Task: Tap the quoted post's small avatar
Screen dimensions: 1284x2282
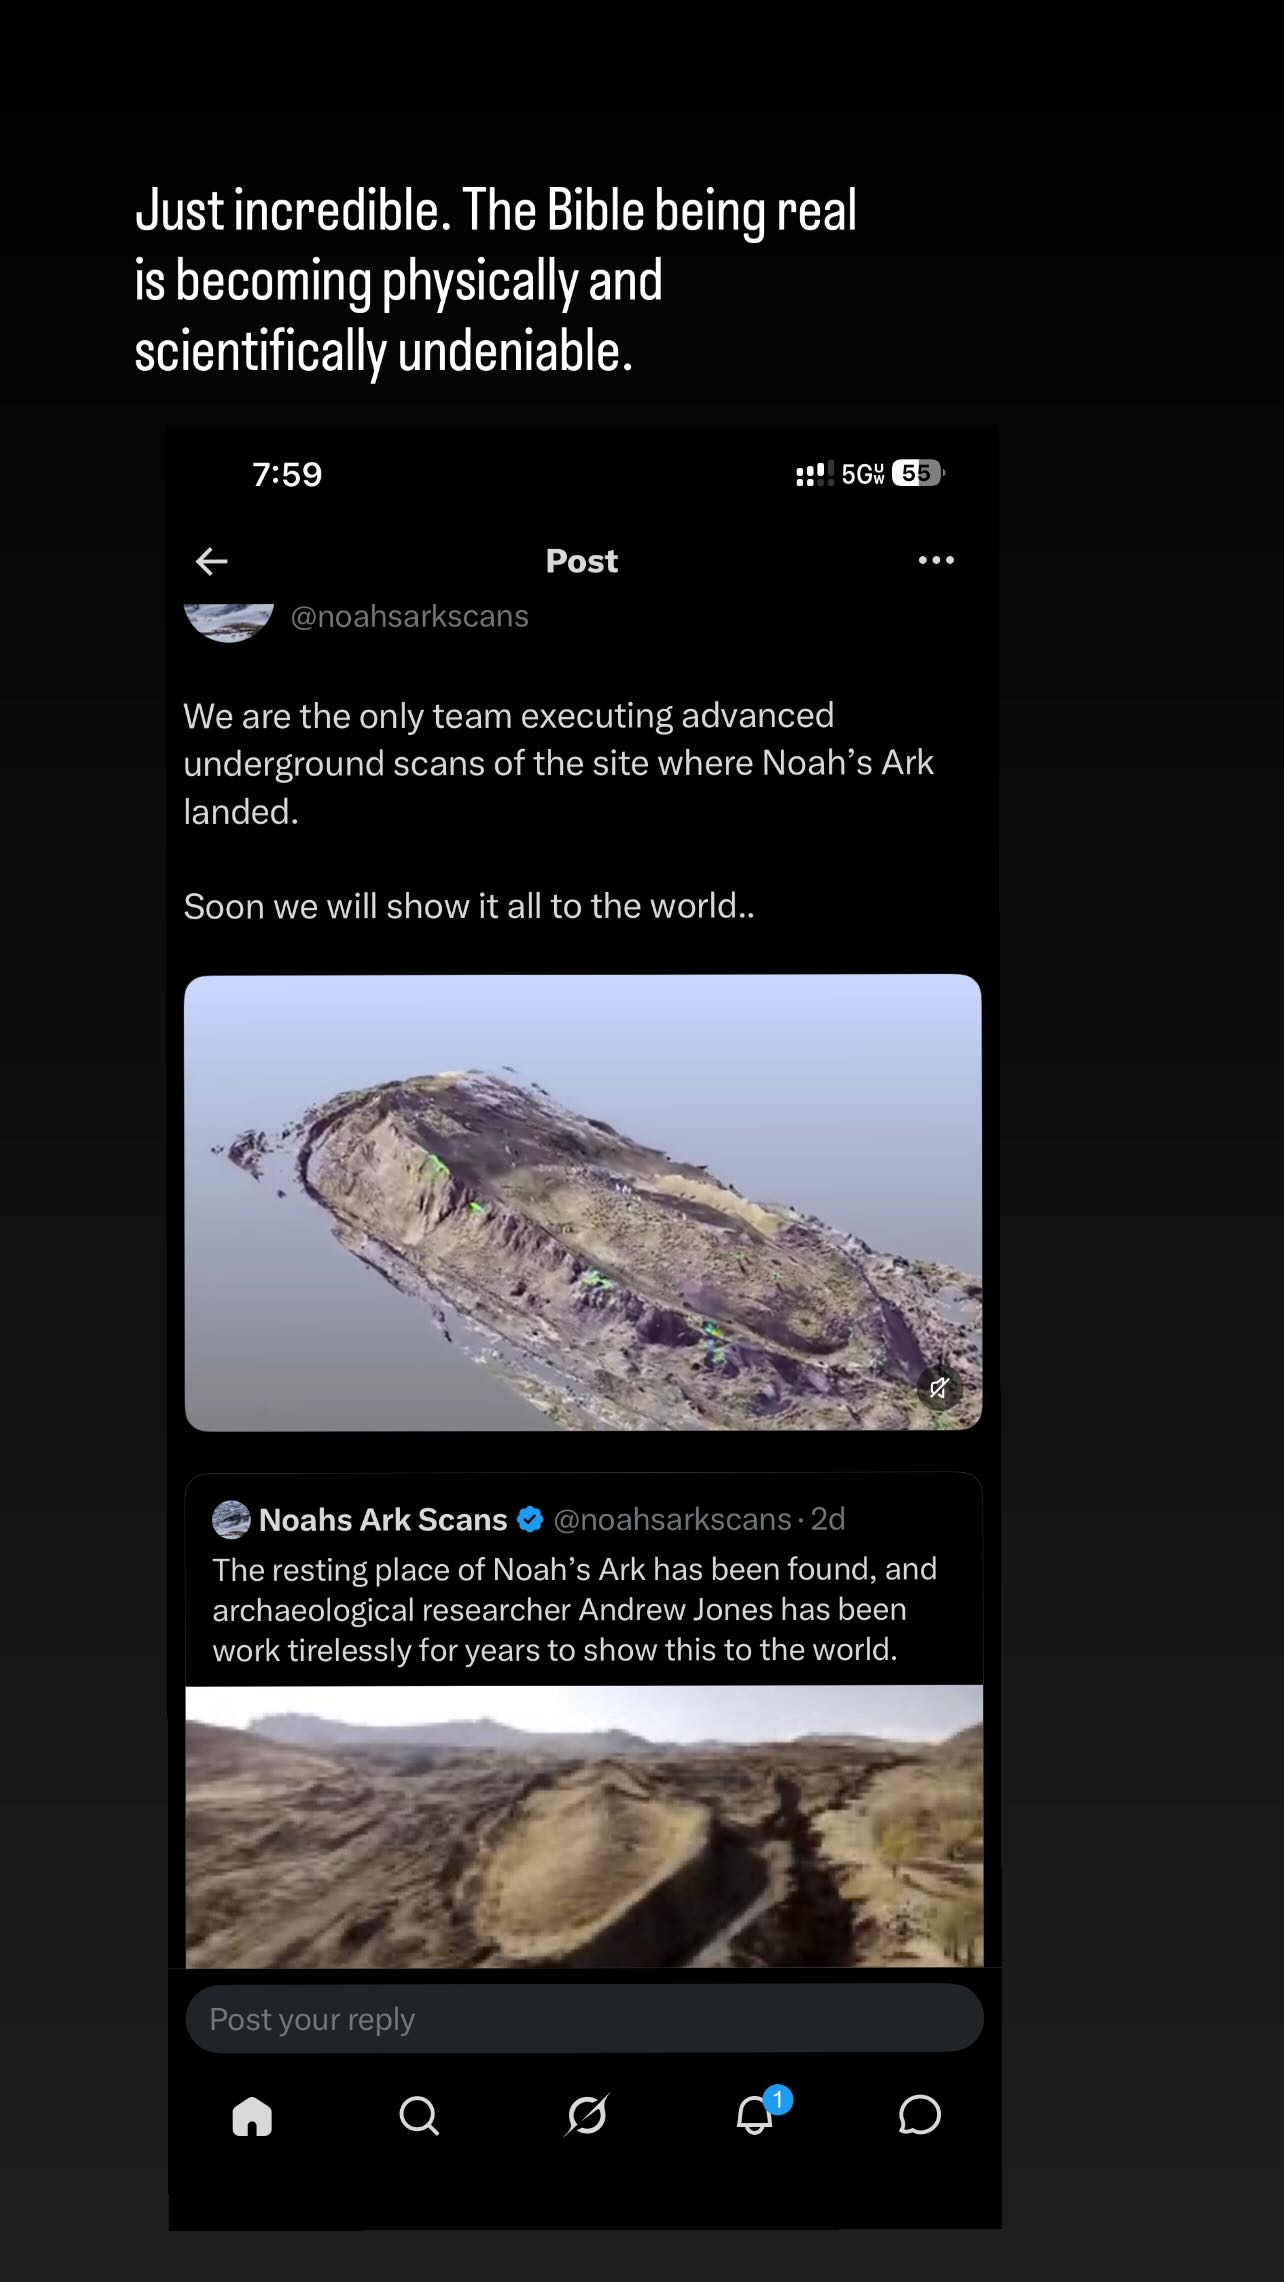Action: (231, 1520)
